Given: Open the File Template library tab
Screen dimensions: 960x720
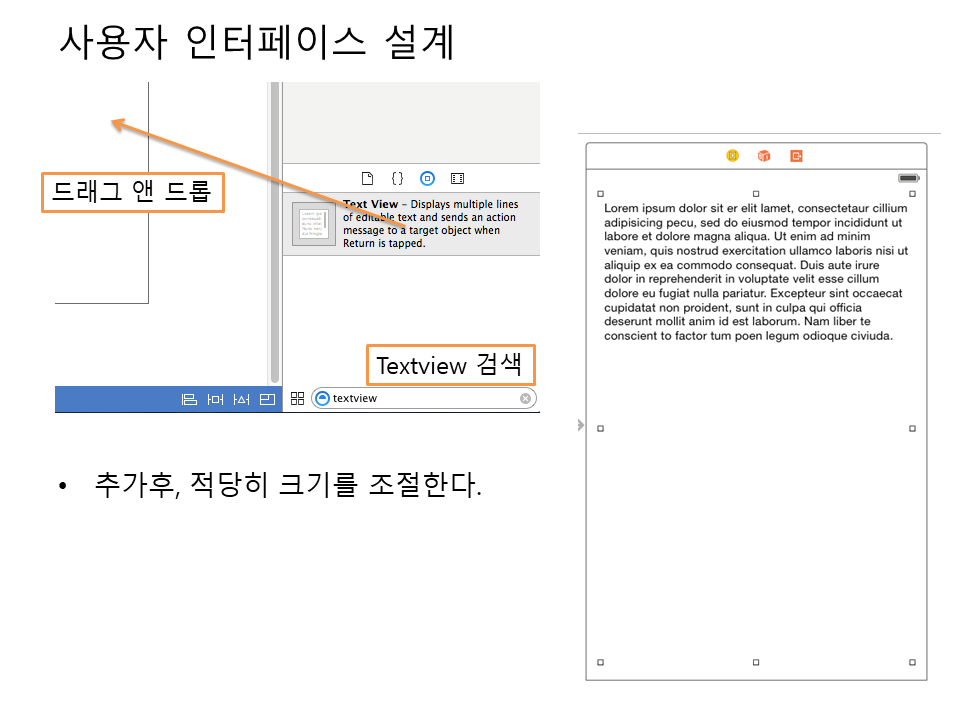Looking at the screenshot, I should coord(367,178).
